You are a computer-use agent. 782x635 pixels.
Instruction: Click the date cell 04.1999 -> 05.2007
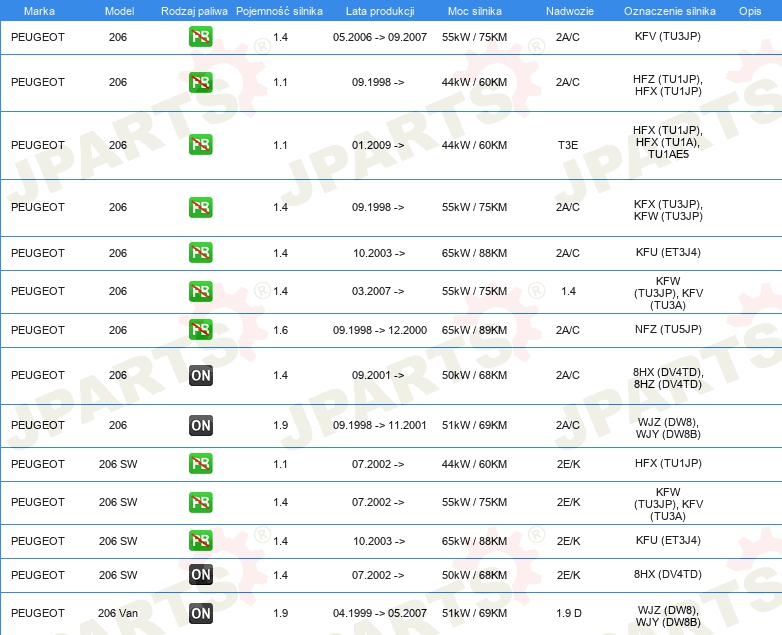(380, 613)
